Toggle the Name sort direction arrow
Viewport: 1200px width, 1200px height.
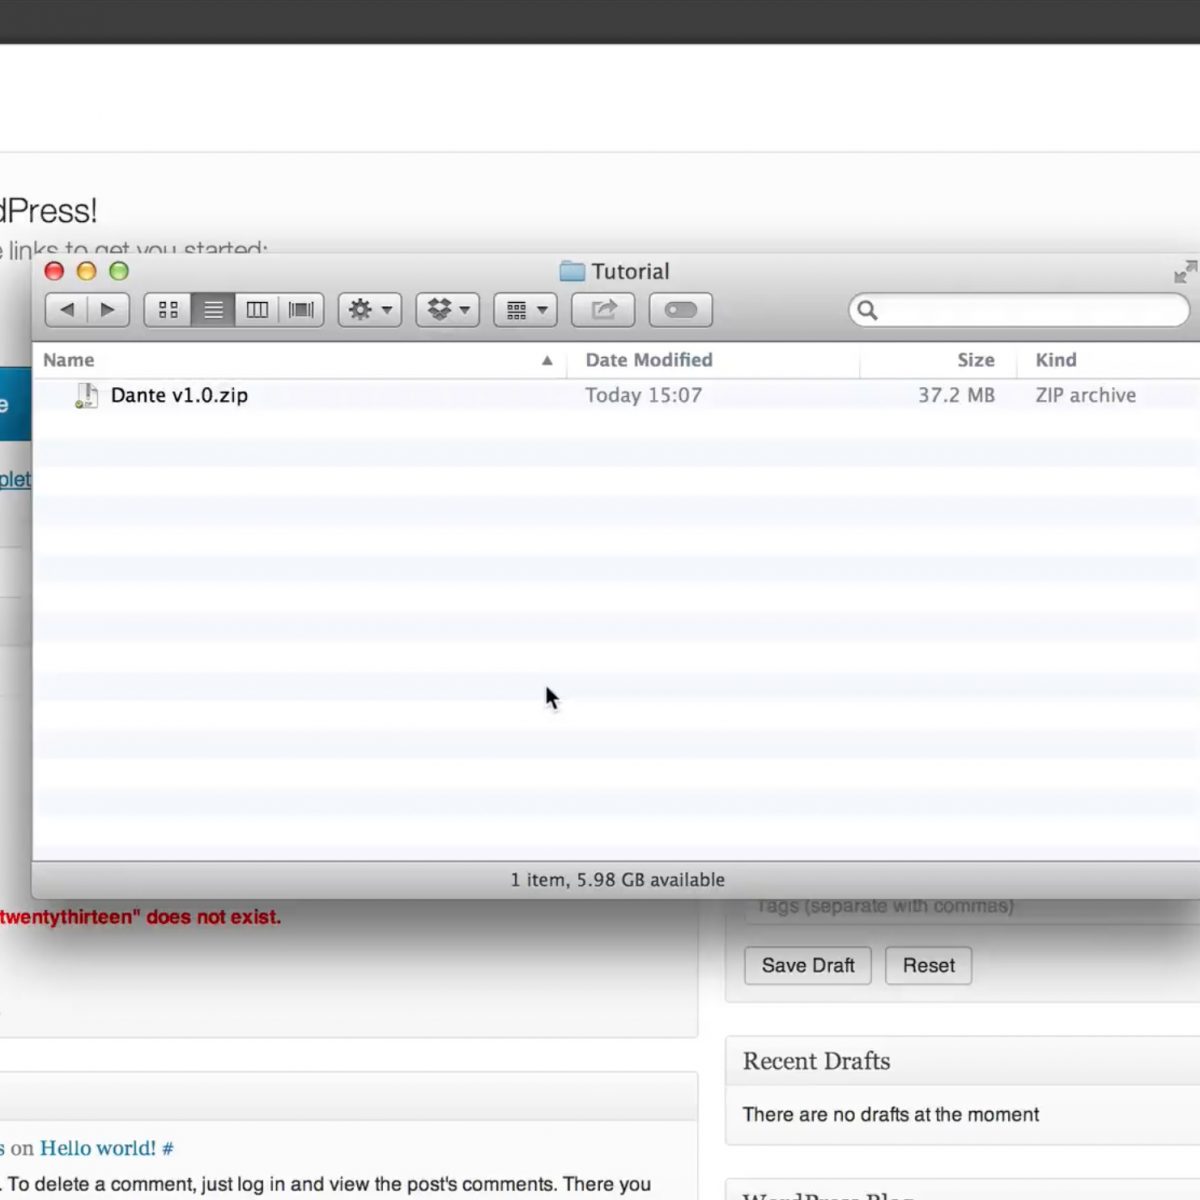point(547,360)
